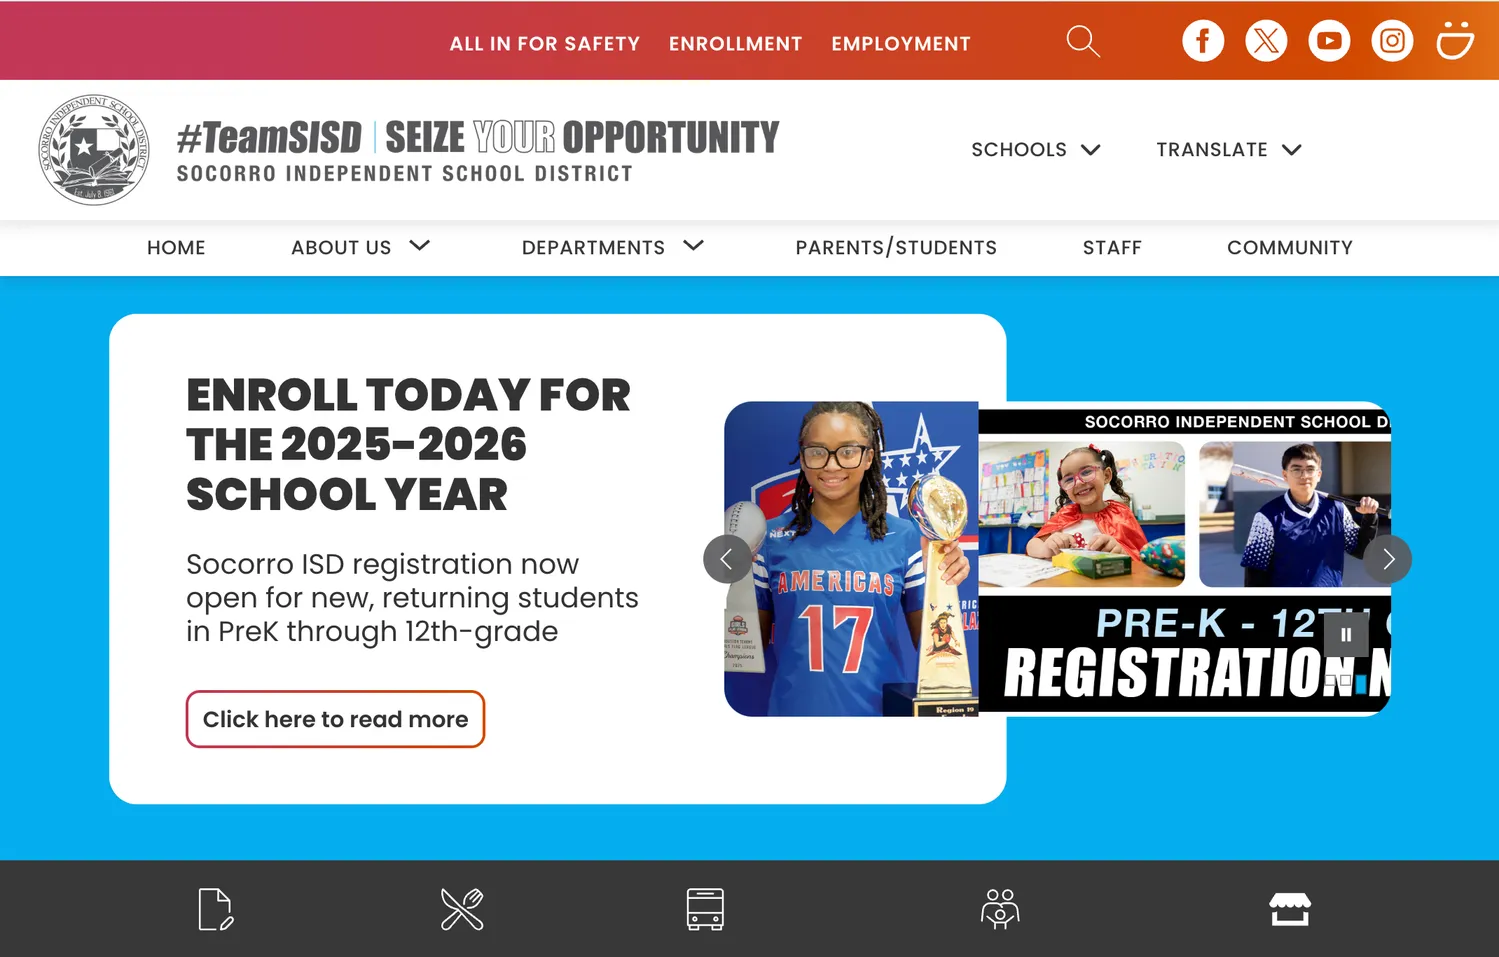
Task: Pause the slideshow autoplay
Action: [1346, 634]
